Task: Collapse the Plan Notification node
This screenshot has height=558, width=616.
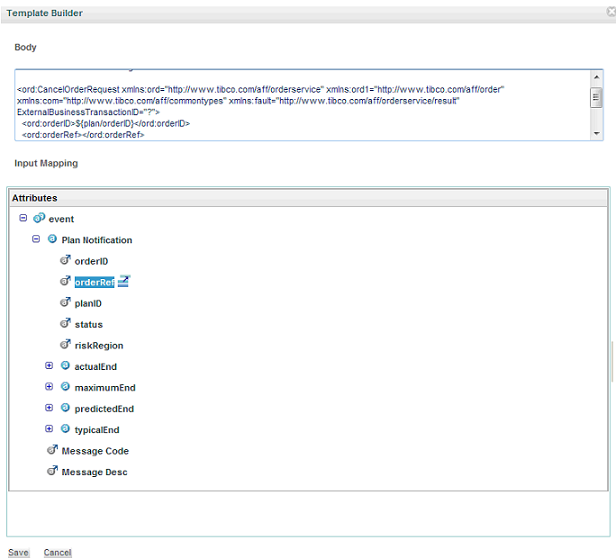Action: 36,239
